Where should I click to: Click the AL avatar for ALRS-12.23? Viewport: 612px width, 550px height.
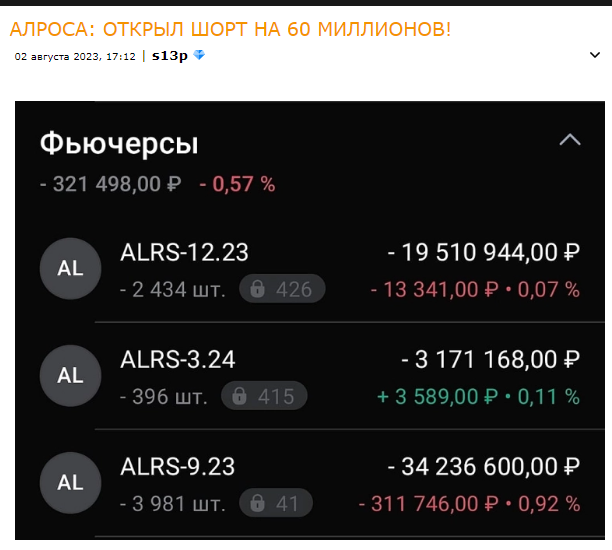point(70,269)
